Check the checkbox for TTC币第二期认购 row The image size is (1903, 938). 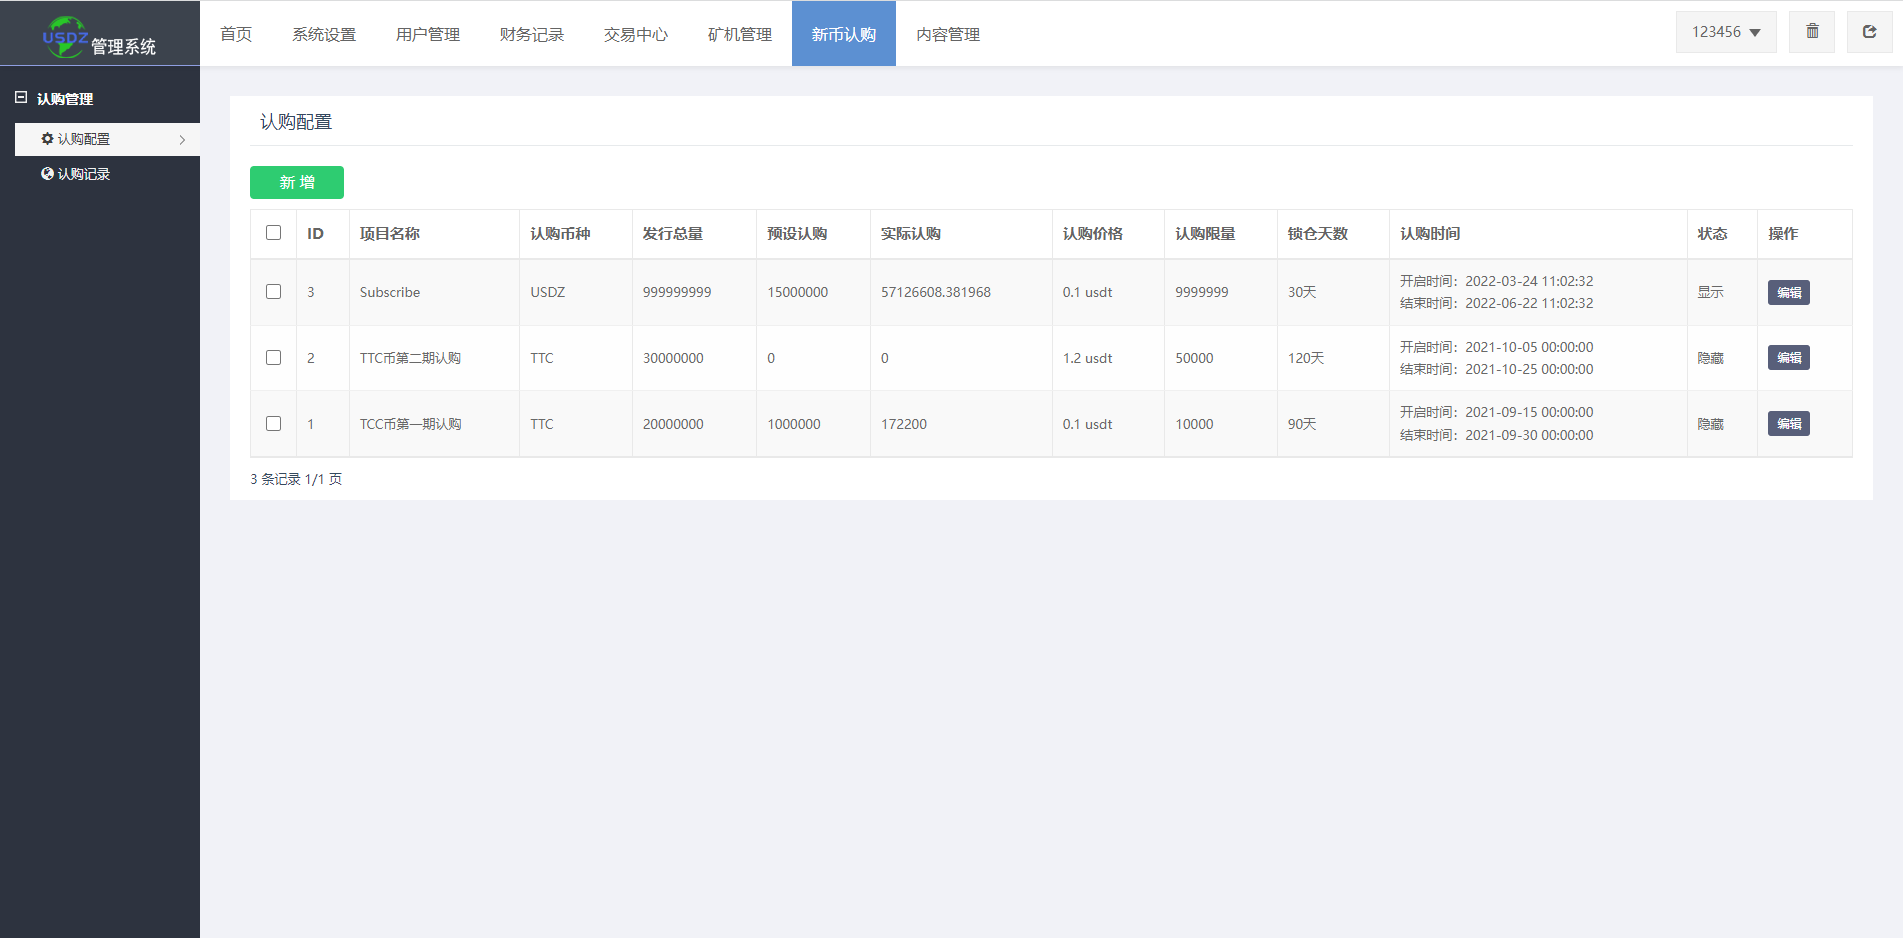click(273, 358)
